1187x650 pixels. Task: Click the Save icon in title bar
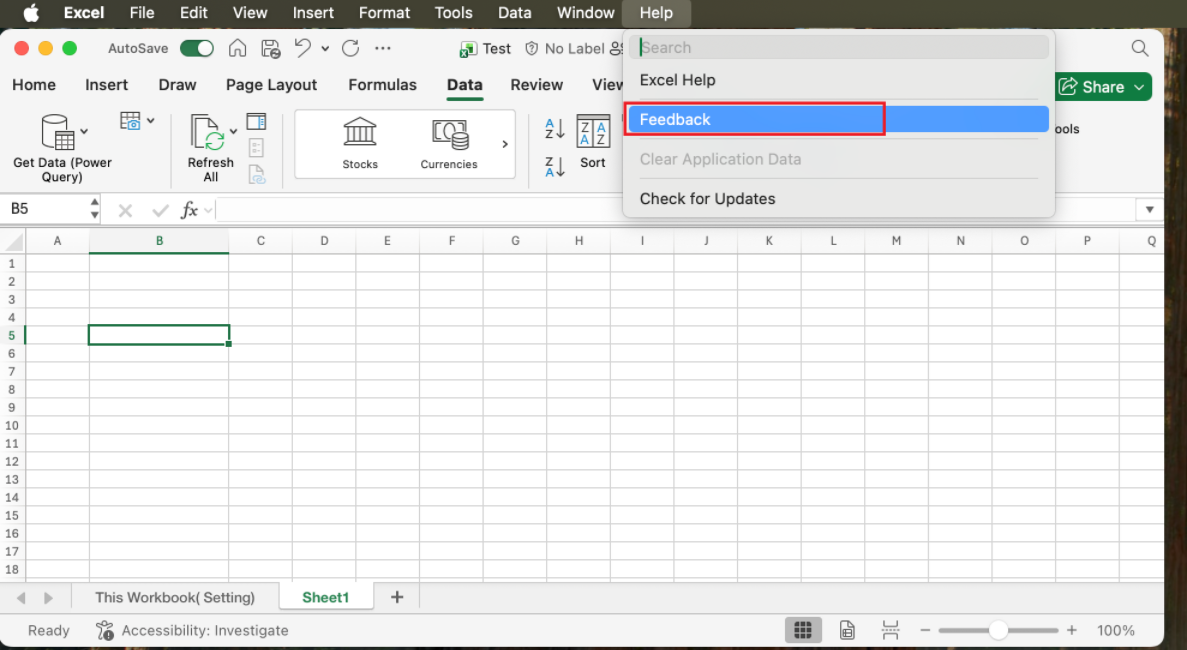point(270,48)
